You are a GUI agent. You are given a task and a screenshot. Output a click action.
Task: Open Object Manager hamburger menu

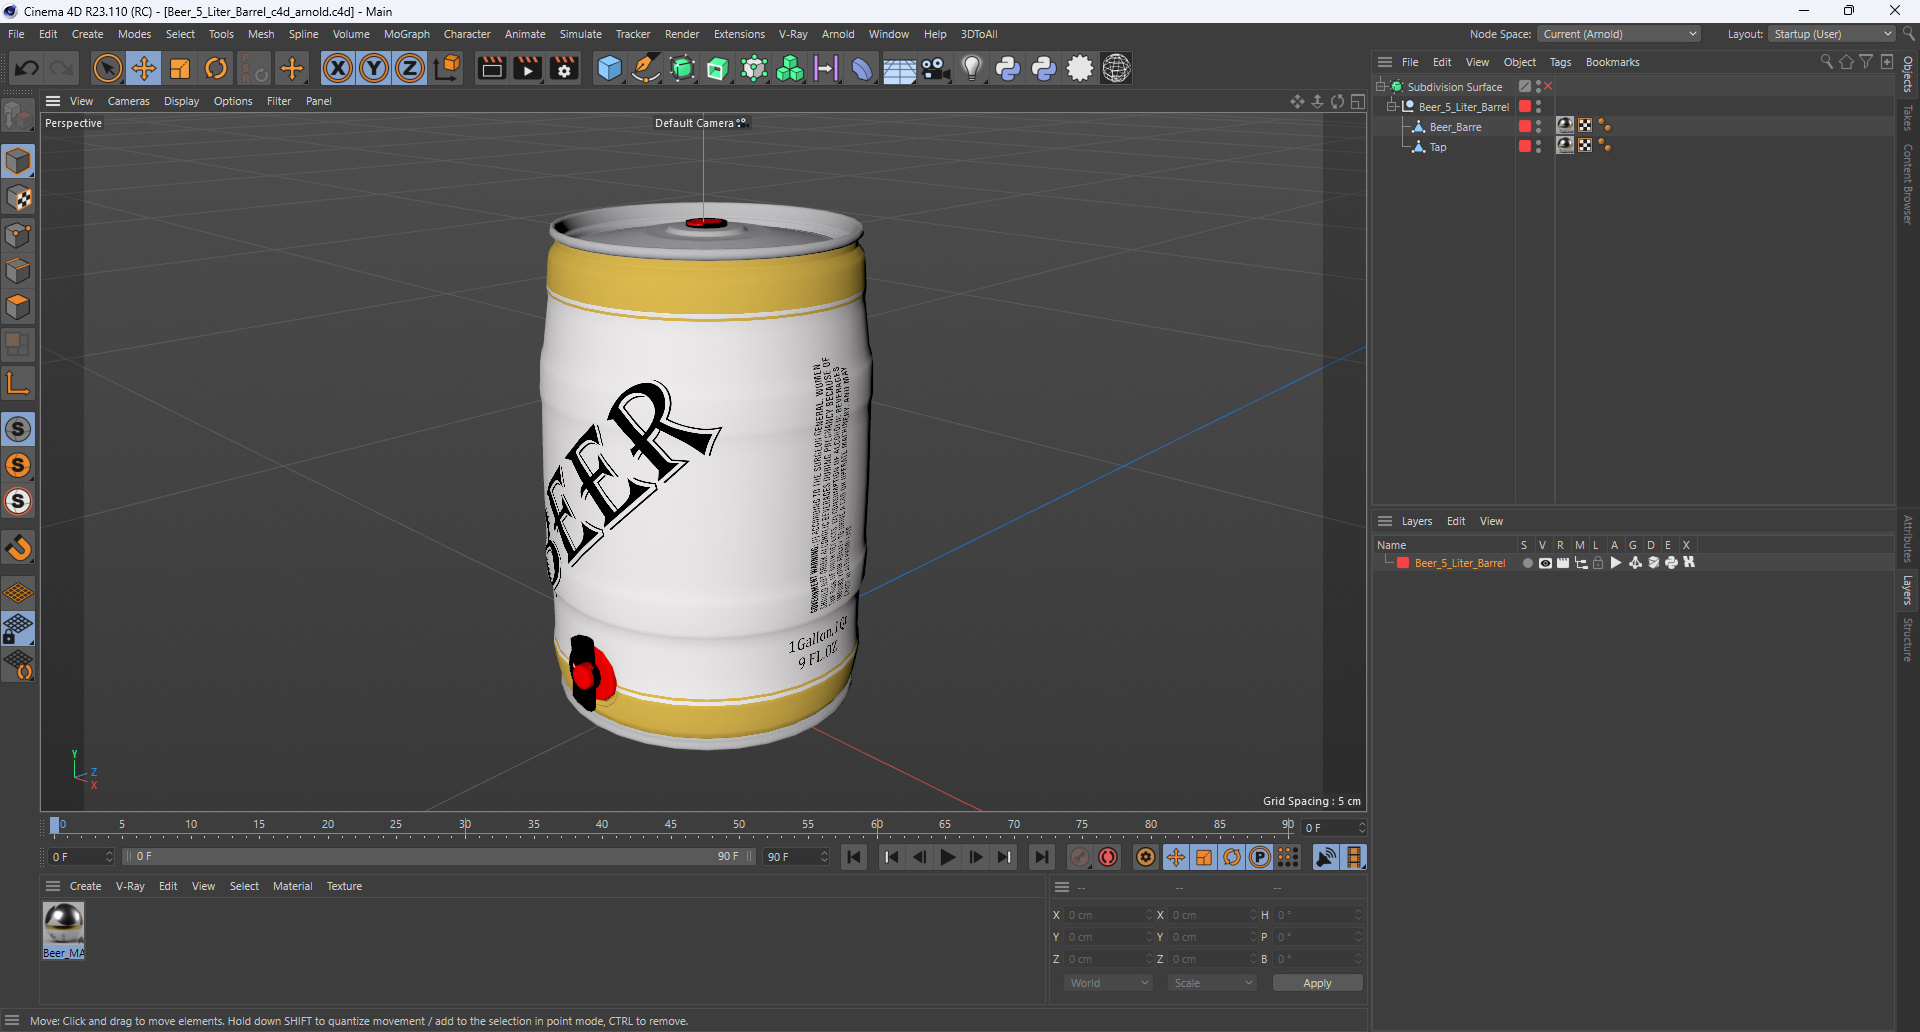[1385, 62]
